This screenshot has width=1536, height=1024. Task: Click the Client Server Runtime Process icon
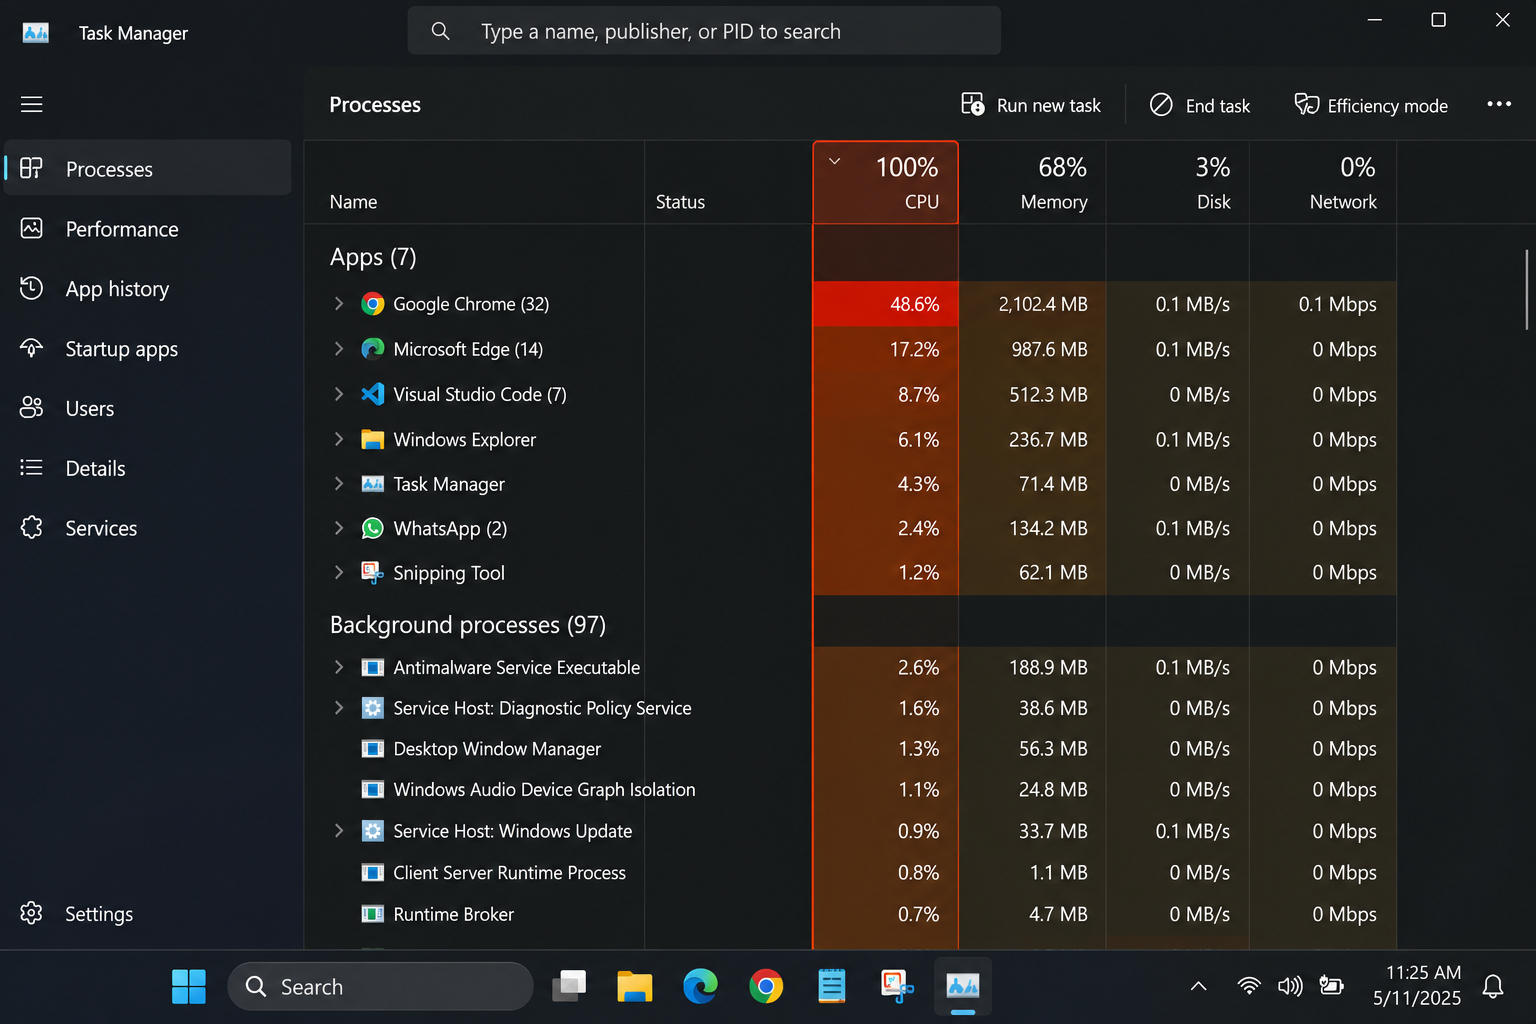[x=373, y=873]
